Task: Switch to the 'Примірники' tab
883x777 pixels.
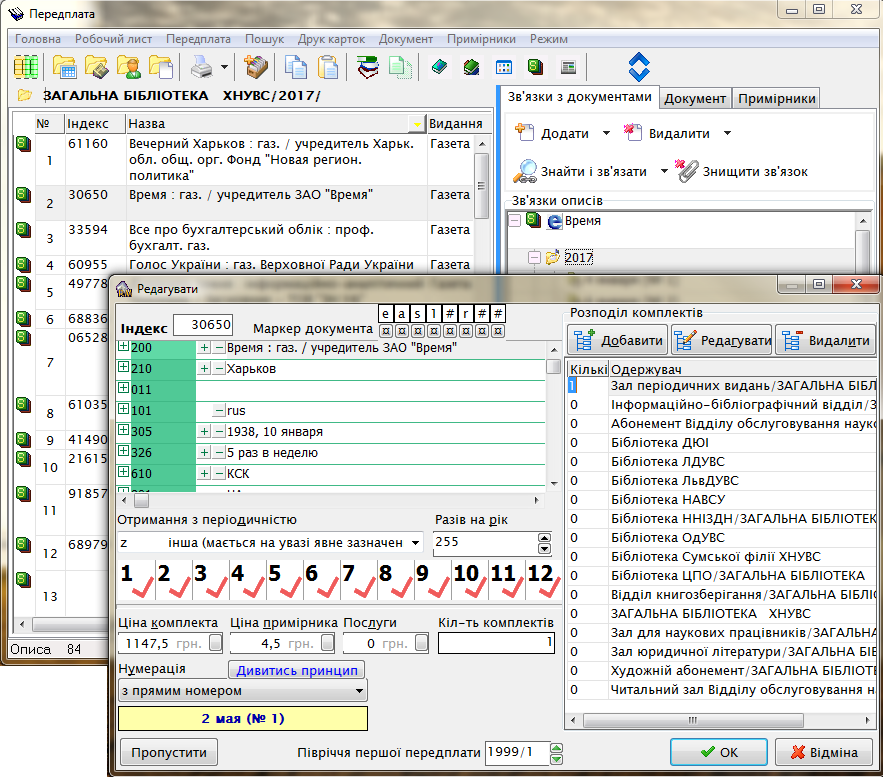Action: (x=776, y=98)
